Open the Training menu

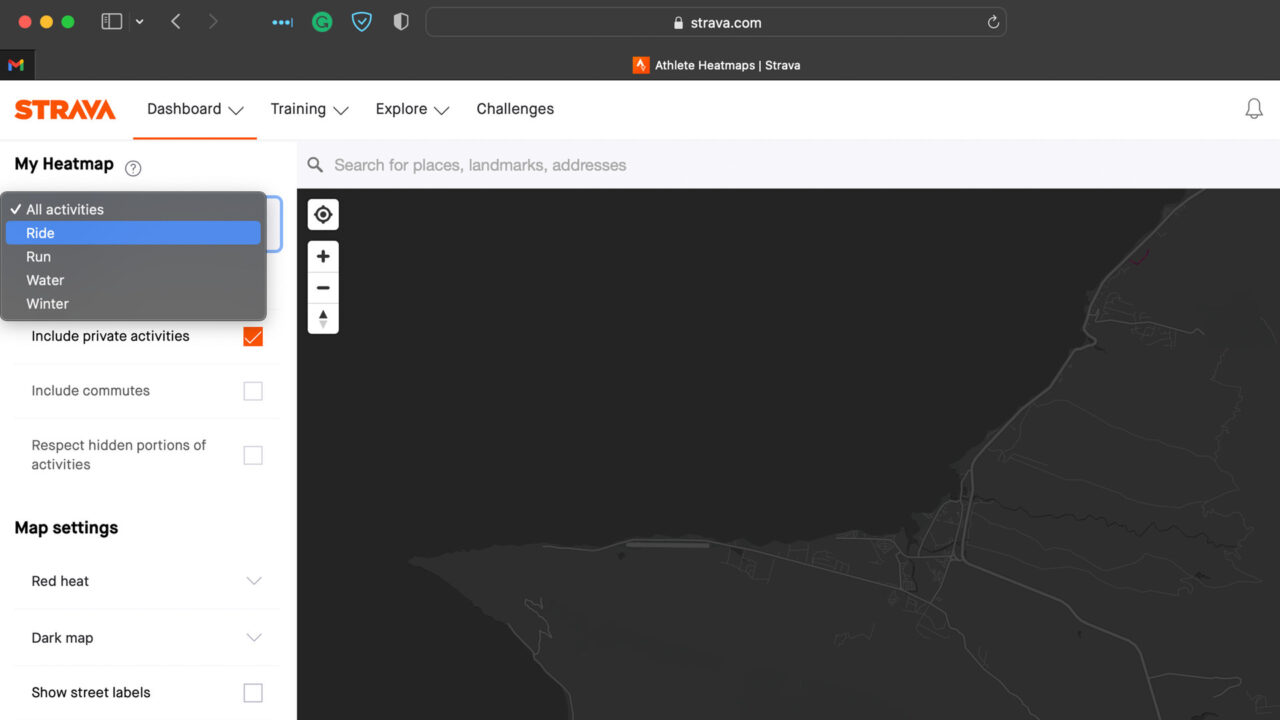coord(309,109)
